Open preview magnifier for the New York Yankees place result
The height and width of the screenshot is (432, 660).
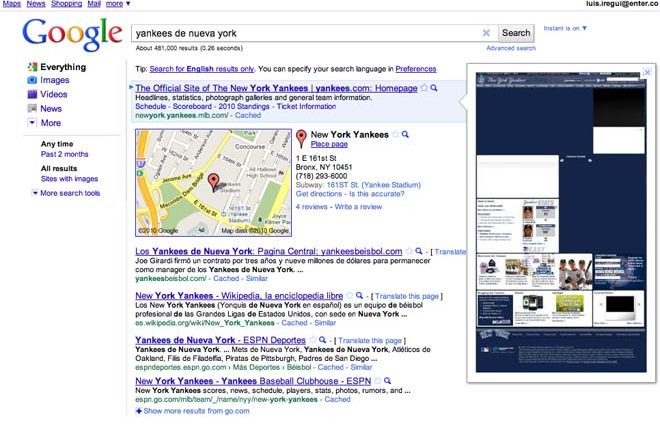405,134
